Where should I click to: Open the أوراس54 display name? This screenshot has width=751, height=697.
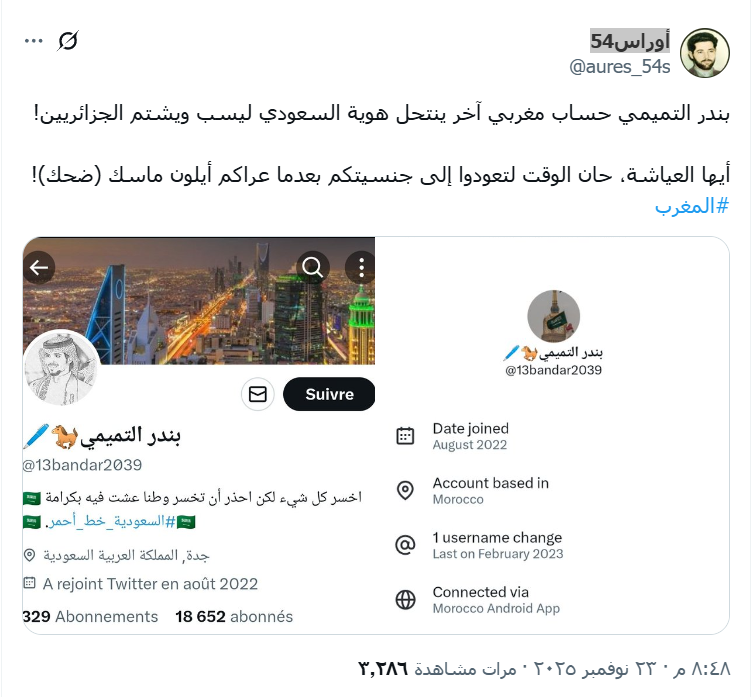(x=630, y=41)
